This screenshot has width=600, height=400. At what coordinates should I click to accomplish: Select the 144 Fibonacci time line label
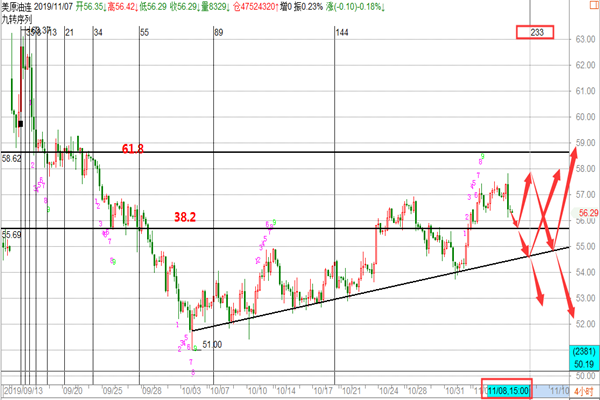click(341, 33)
